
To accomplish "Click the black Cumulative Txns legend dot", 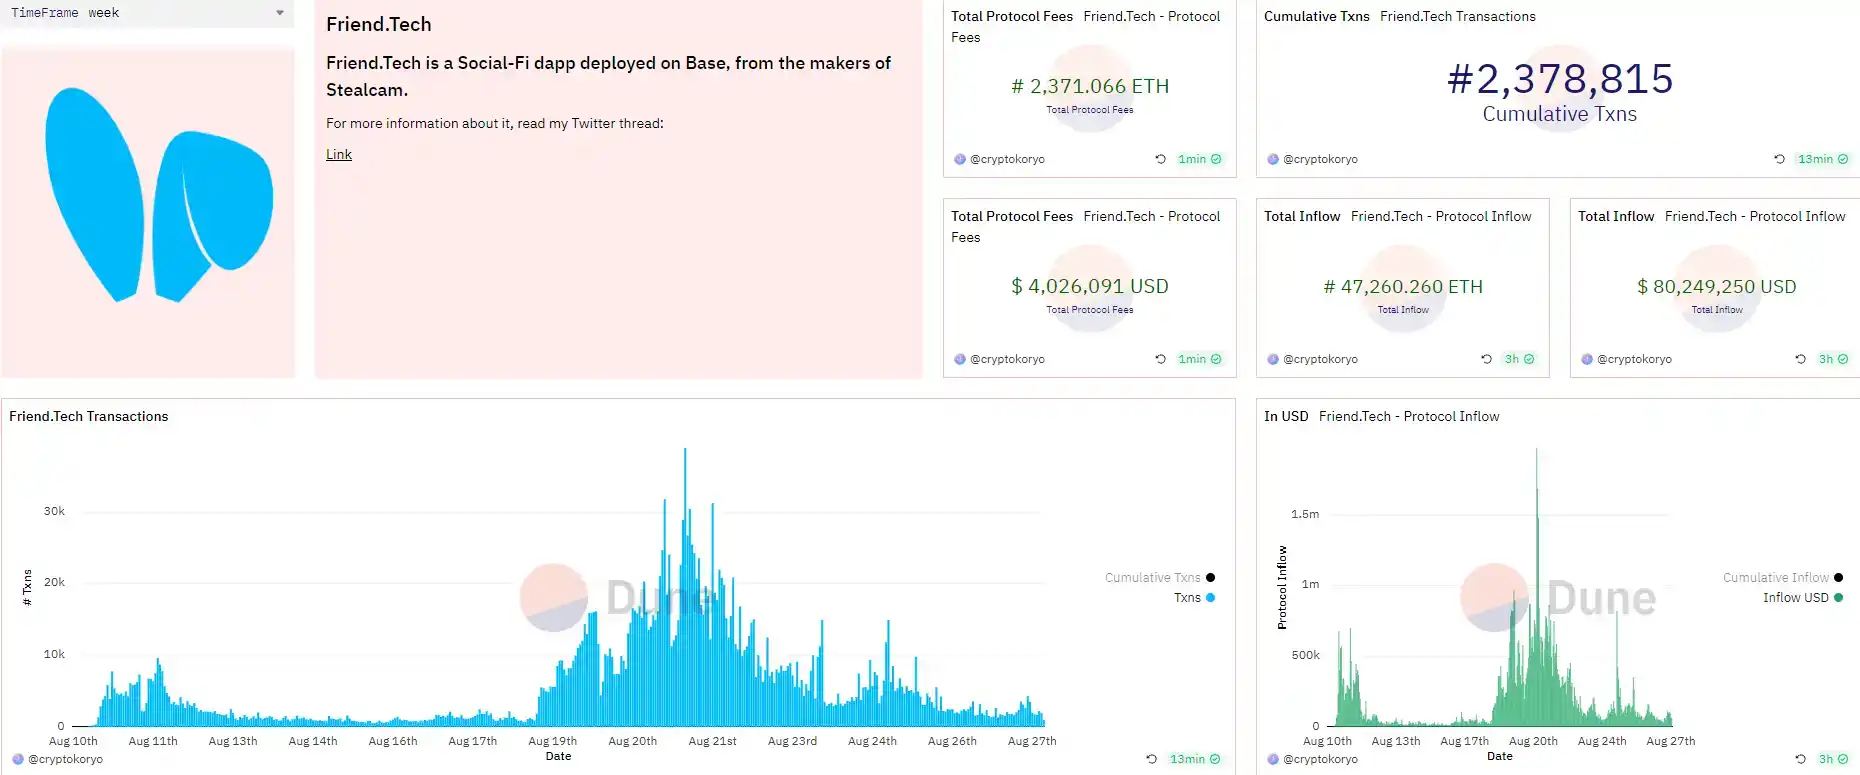I will pyautogui.click(x=1210, y=577).
